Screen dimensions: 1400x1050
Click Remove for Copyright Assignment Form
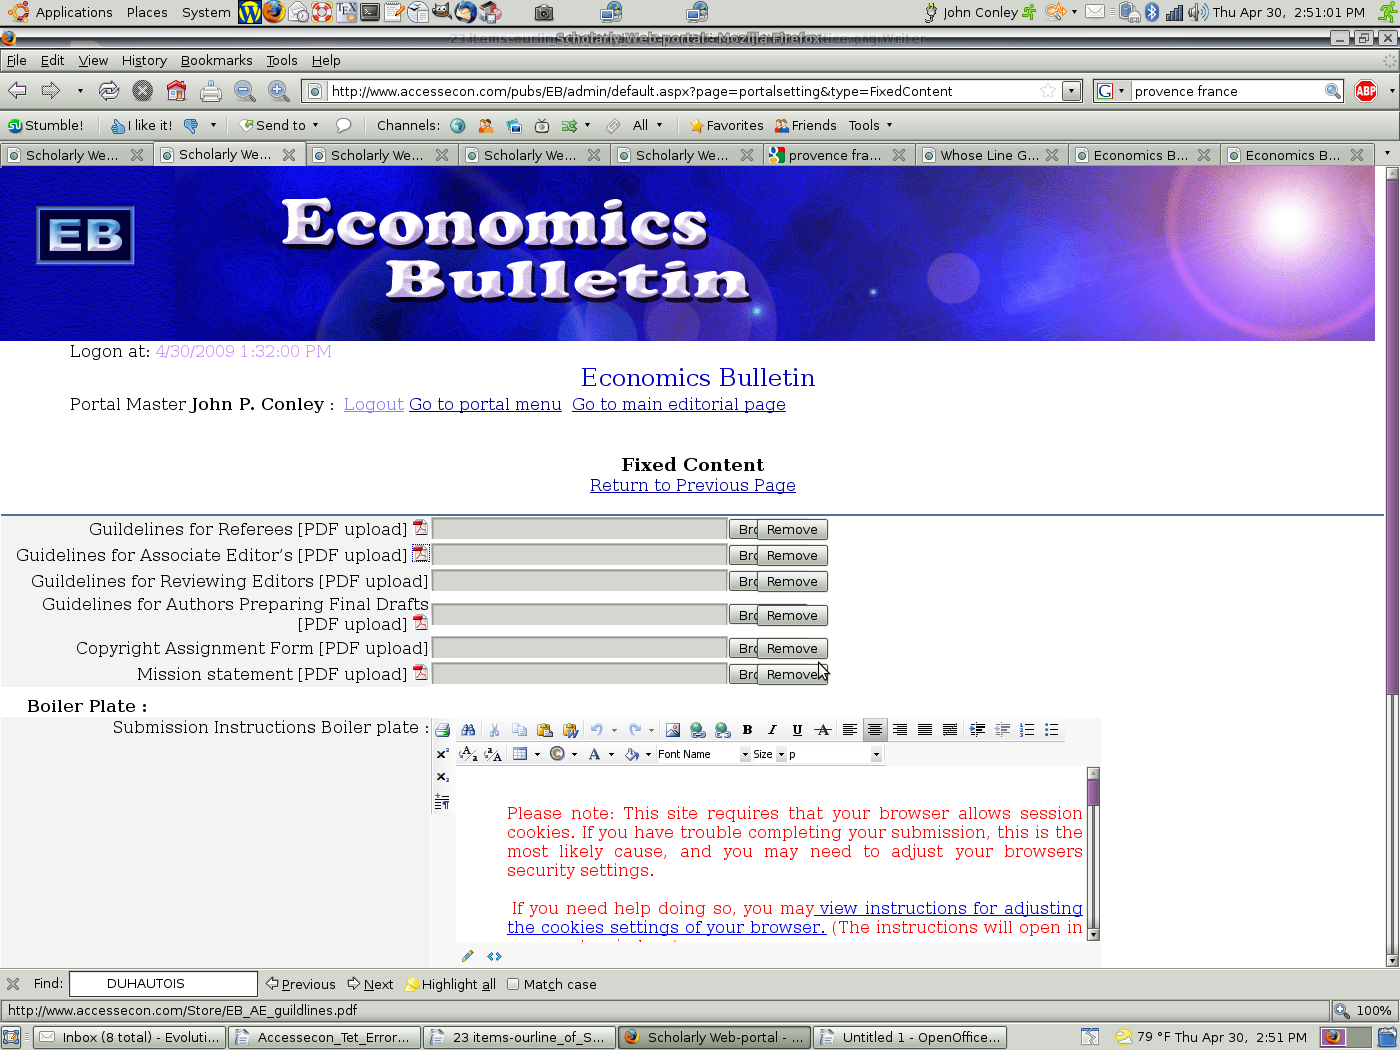792,648
